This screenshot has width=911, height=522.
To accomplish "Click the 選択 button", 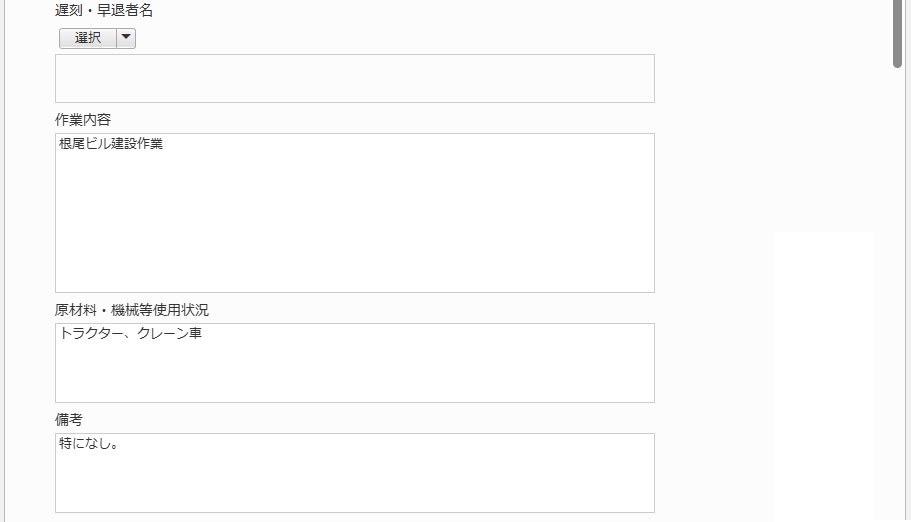I will [88, 38].
